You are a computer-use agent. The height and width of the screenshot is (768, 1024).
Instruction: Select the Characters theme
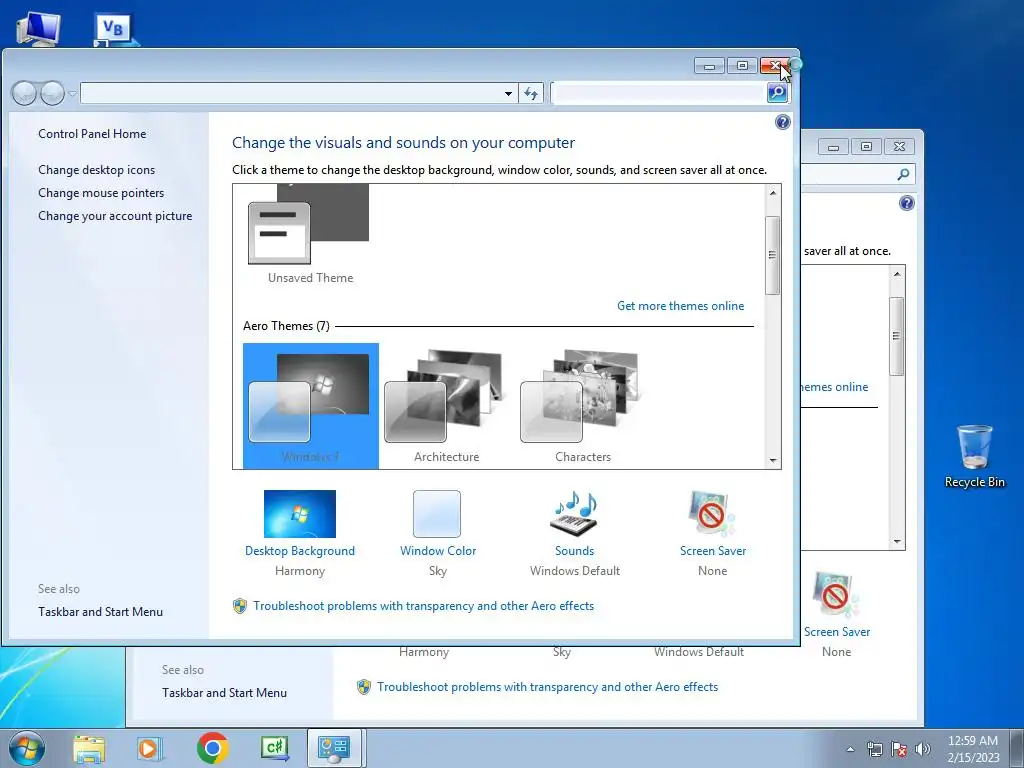pyautogui.click(x=583, y=406)
